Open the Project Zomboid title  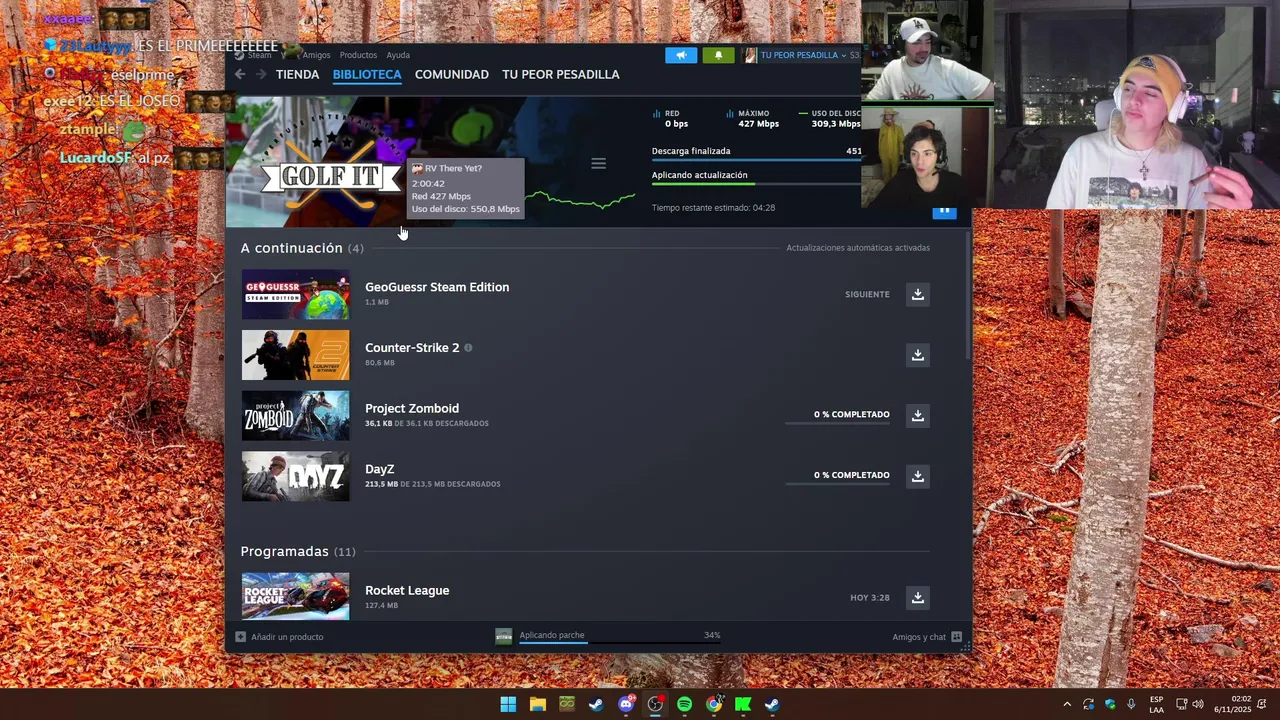(x=412, y=408)
